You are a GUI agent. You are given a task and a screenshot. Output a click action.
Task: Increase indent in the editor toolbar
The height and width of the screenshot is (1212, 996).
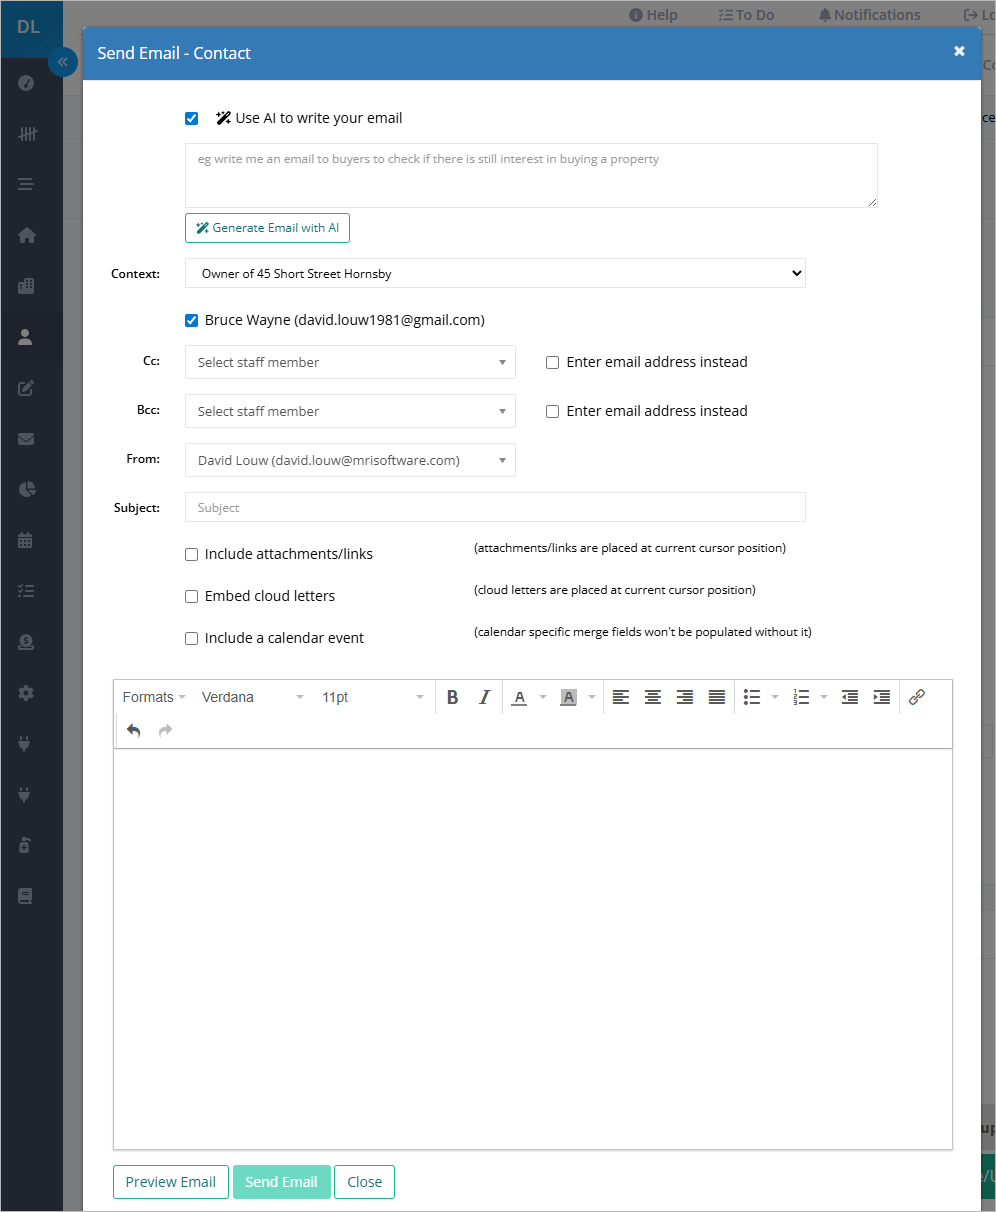[882, 697]
